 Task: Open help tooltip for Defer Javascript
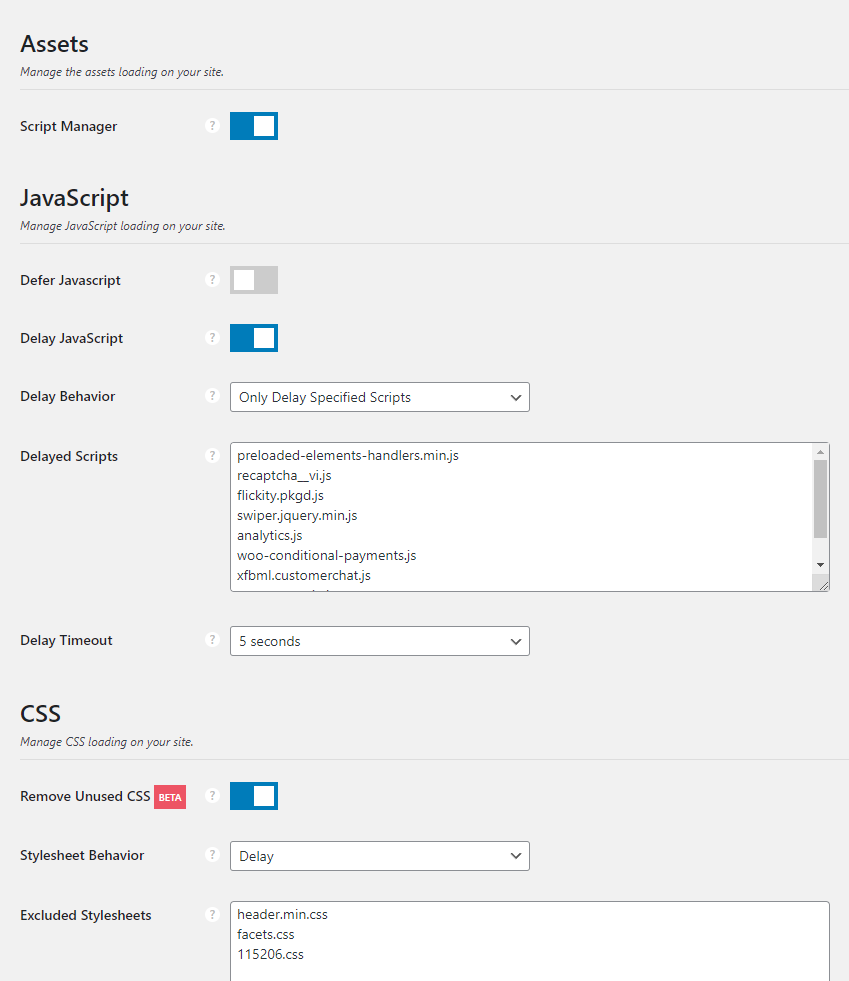(212, 280)
